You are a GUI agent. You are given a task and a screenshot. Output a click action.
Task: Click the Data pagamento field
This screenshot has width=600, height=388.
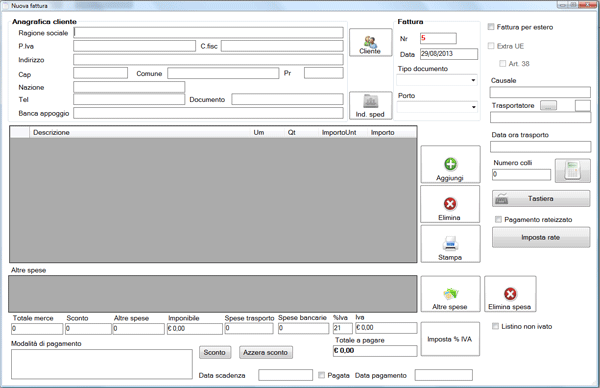click(444, 375)
